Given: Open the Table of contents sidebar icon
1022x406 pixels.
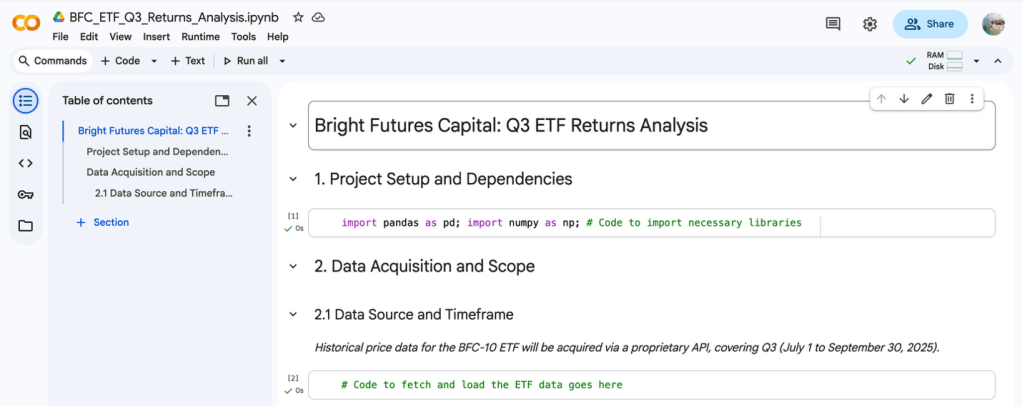Looking at the screenshot, I should [x=25, y=100].
